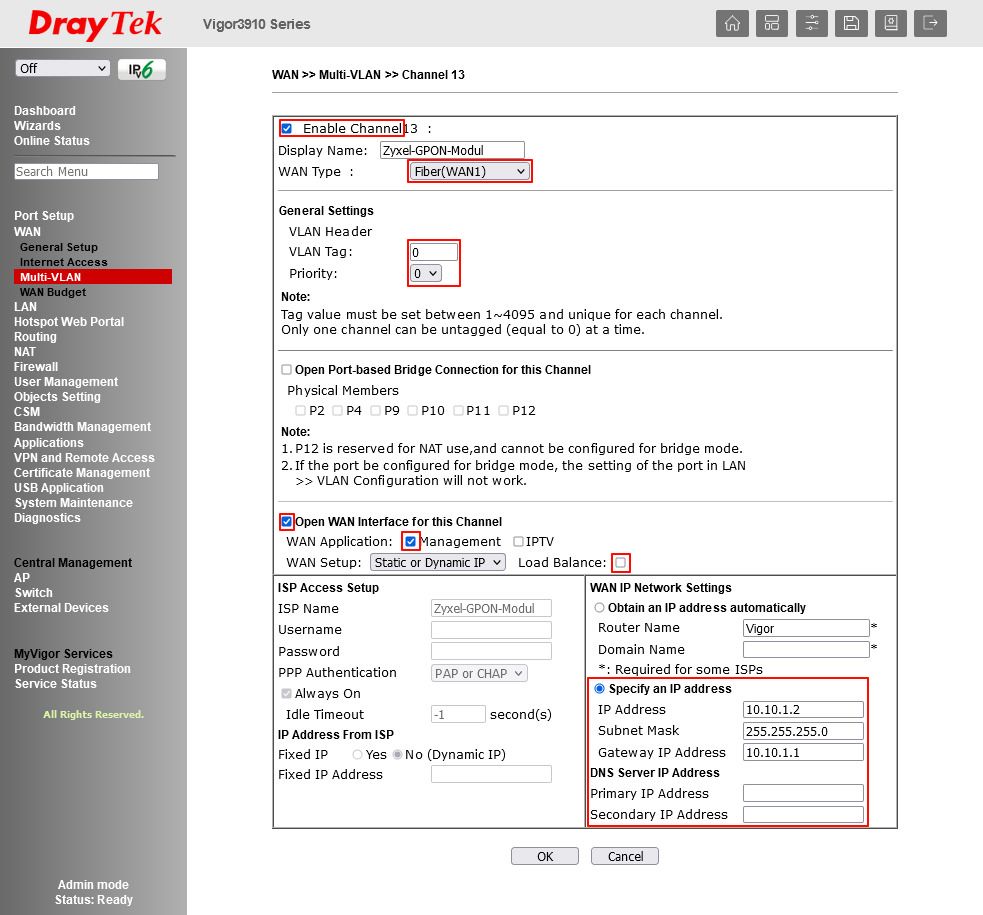Click the logout icon
The height and width of the screenshot is (915, 983).
click(930, 24)
